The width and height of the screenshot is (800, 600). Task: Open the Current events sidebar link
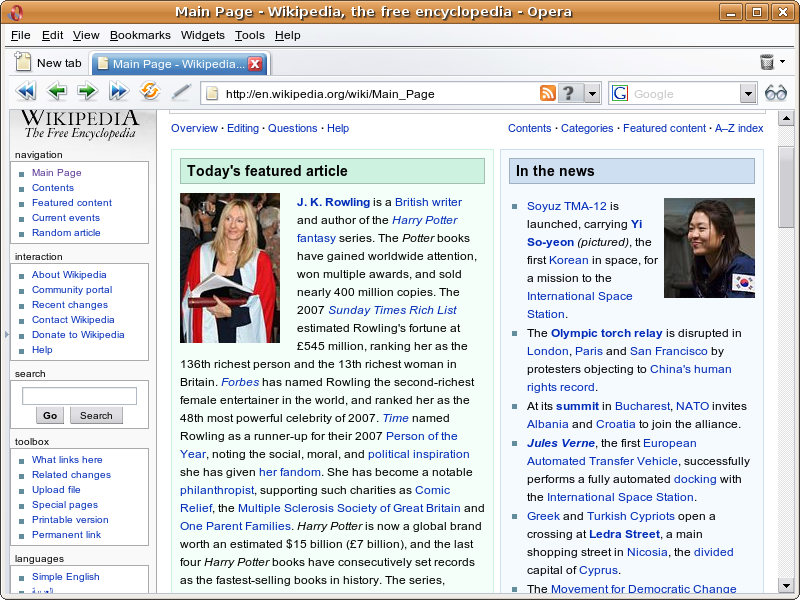pos(66,218)
